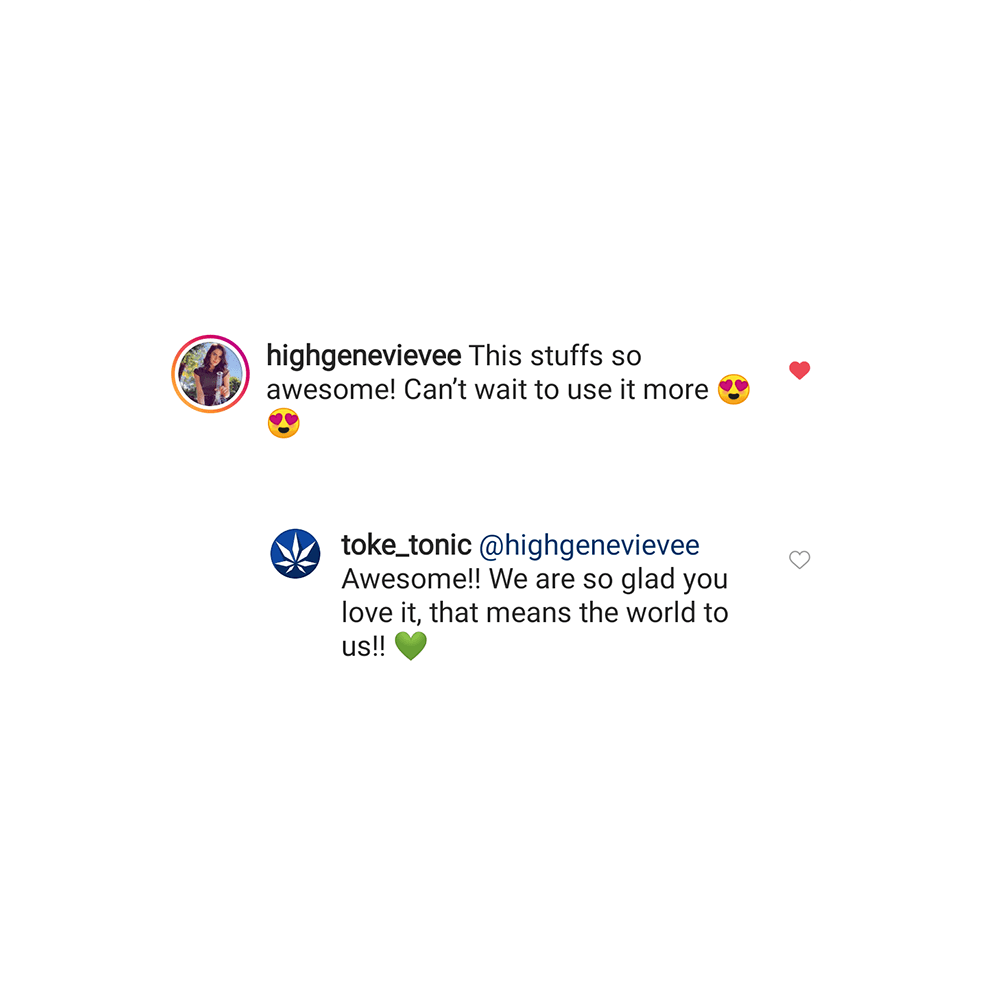This screenshot has width=1000, height=1000.
Task: Click the heart-eyes emoji on its own line
Action: 283,423
